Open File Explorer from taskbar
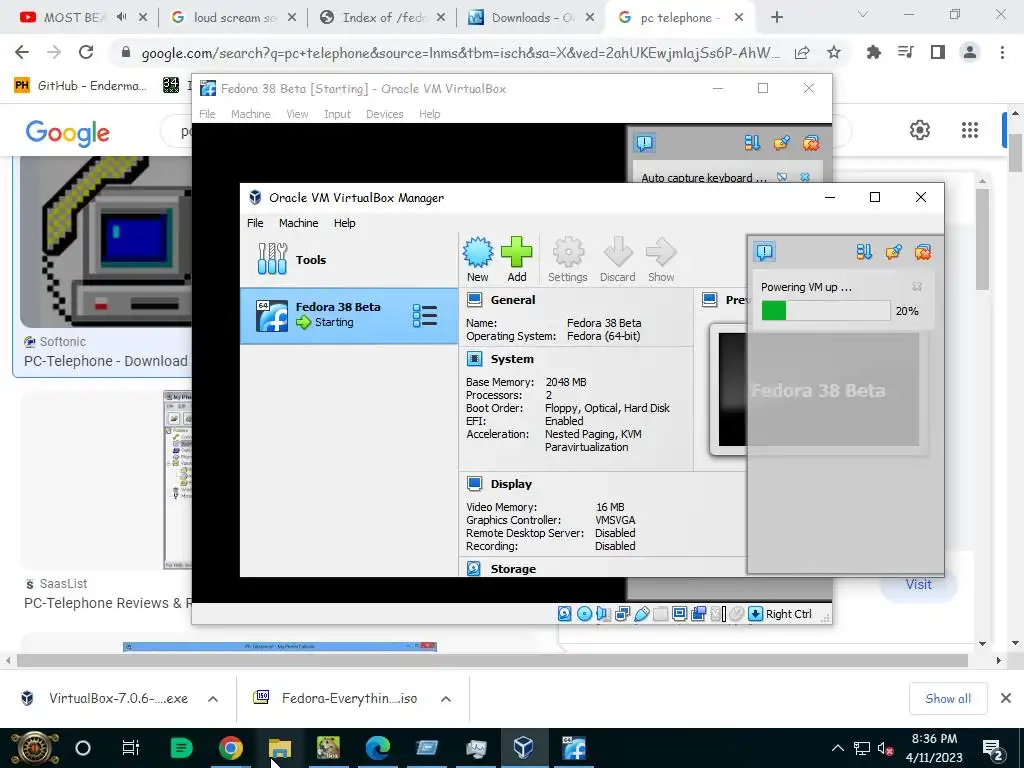The height and width of the screenshot is (768, 1024). (280, 748)
